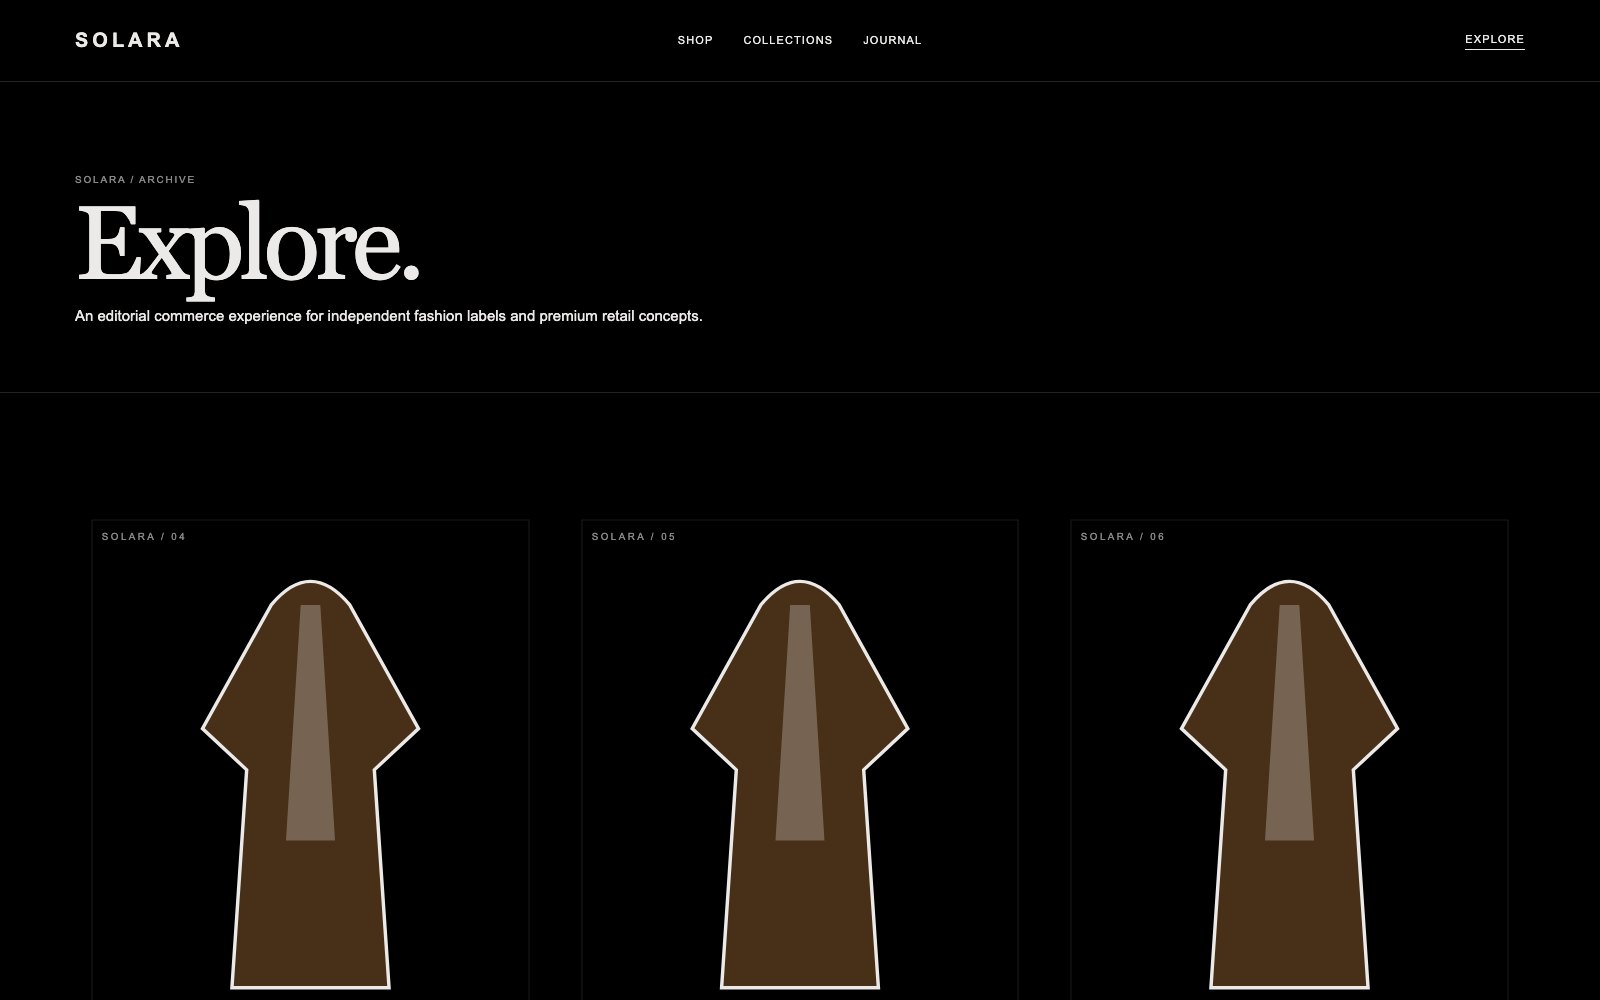Click the SOLARA / ARCHIVE breadcrumb text
This screenshot has width=1600, height=1000.
pyautogui.click(x=135, y=180)
